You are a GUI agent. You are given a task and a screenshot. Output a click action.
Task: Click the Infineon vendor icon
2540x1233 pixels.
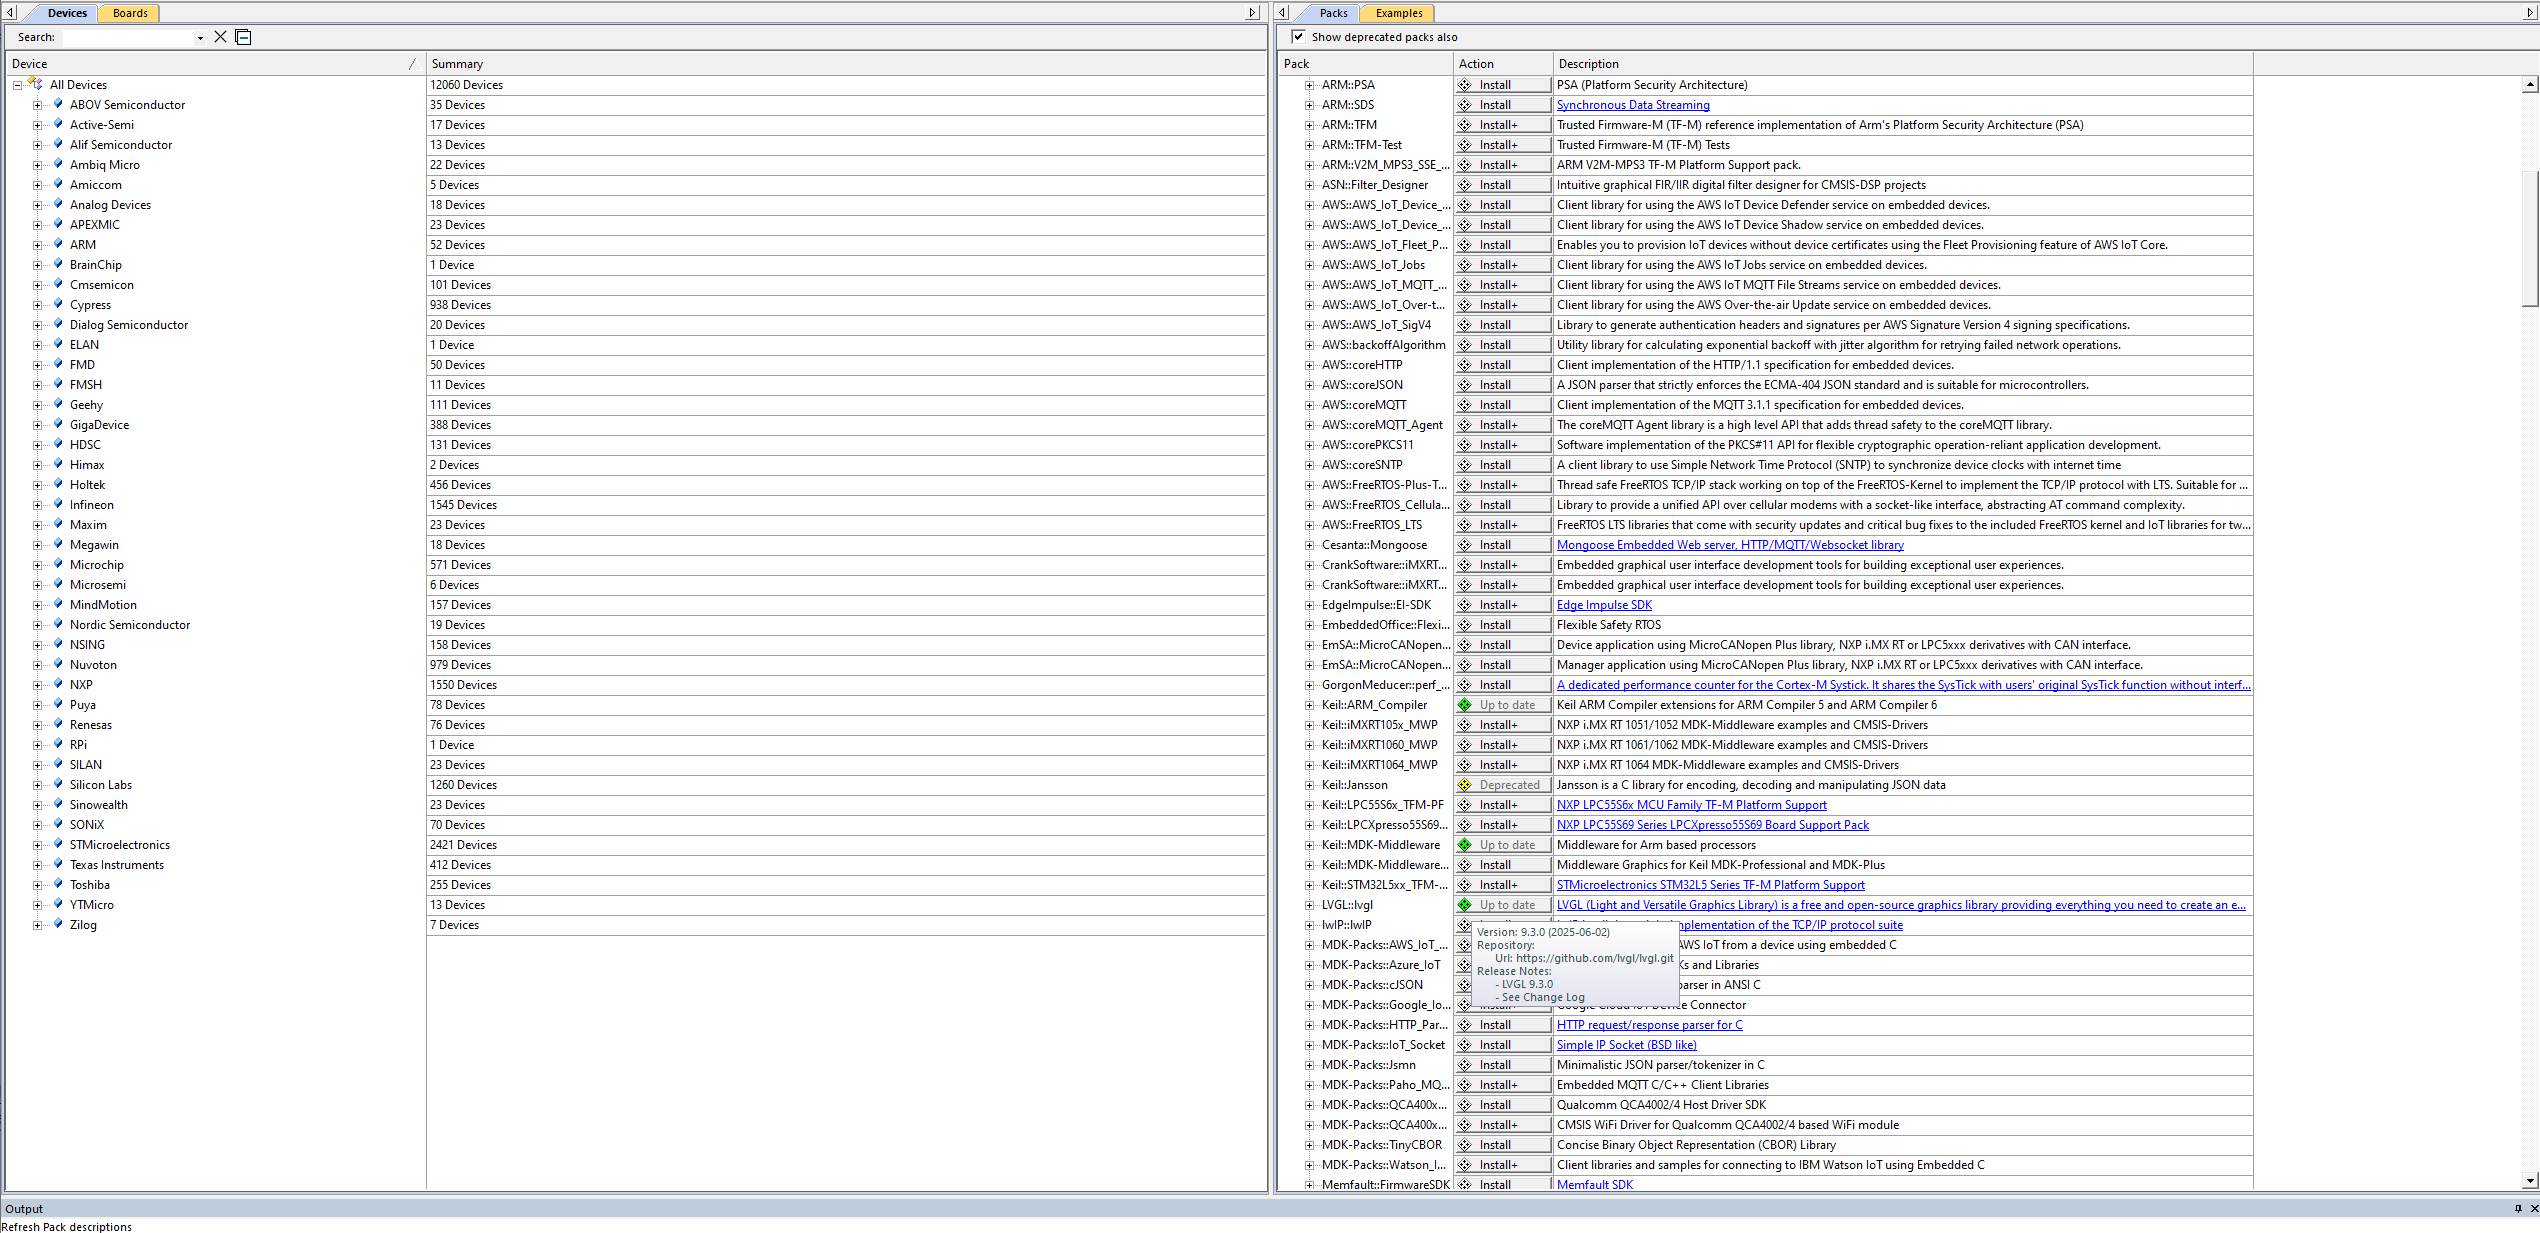[x=58, y=504]
